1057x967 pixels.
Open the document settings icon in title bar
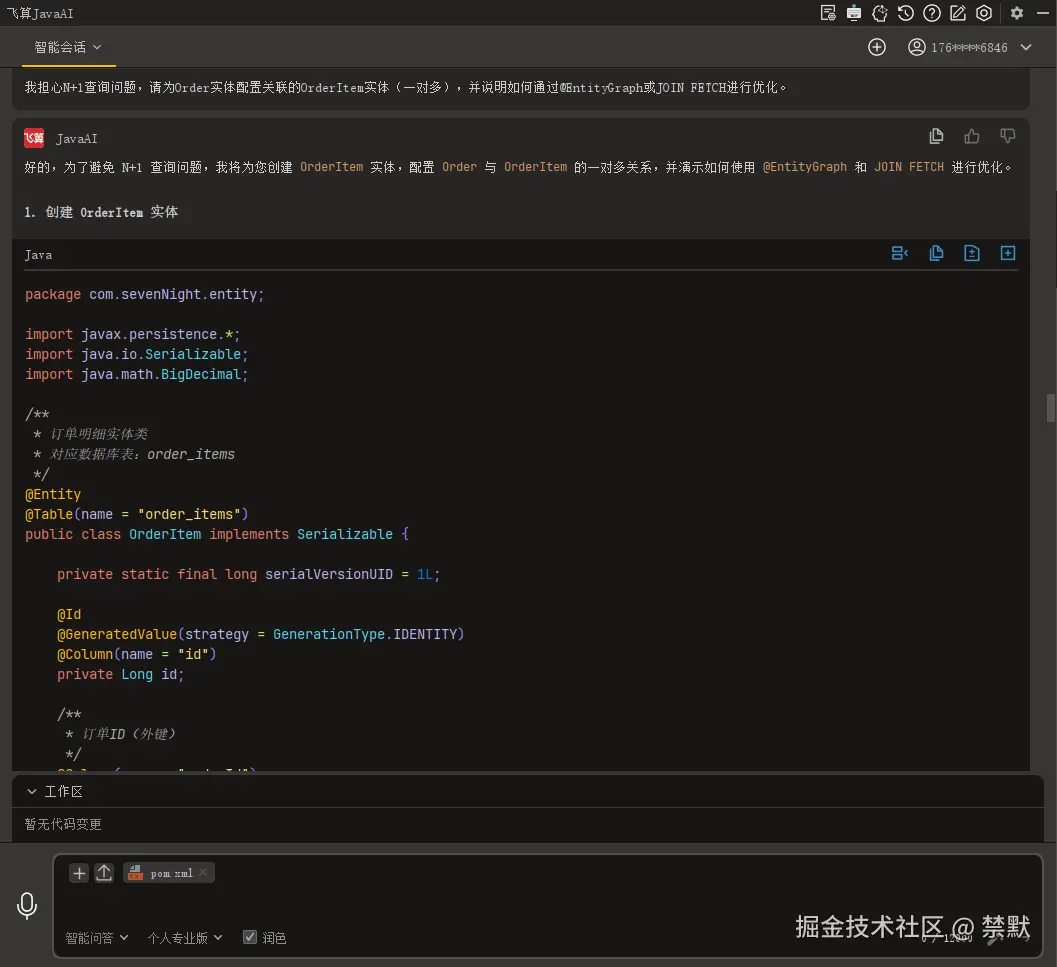pos(828,13)
